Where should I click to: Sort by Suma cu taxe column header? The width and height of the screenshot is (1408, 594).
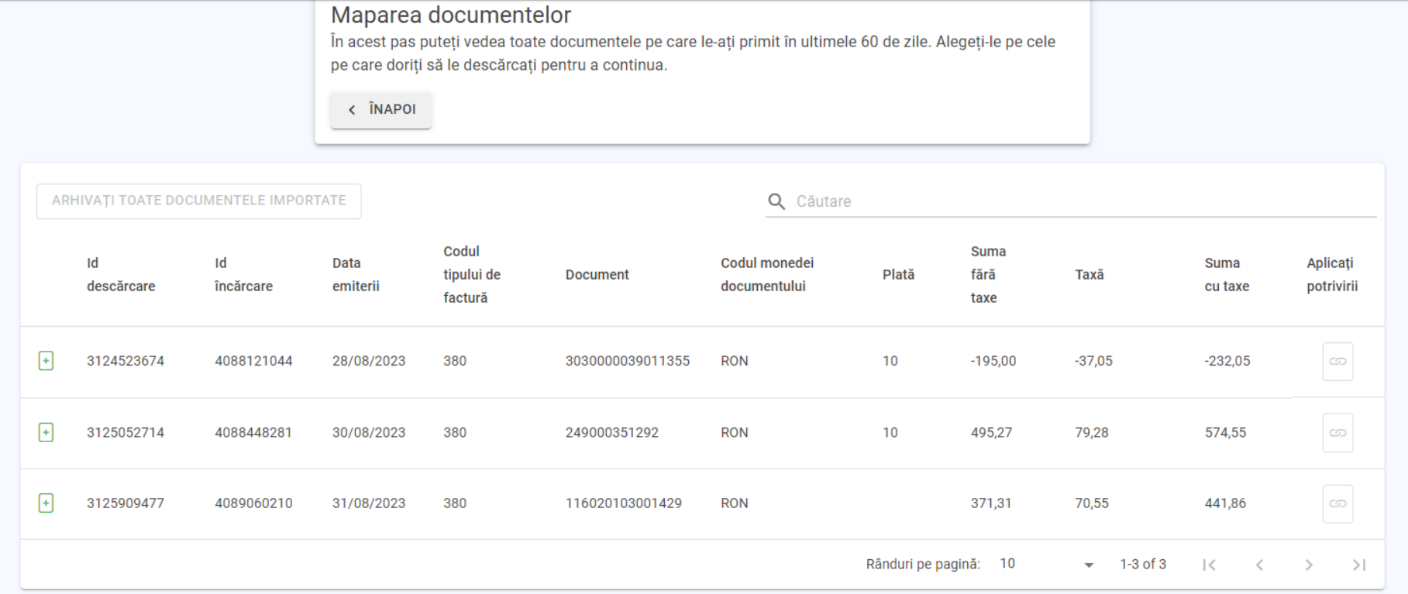click(x=1227, y=274)
